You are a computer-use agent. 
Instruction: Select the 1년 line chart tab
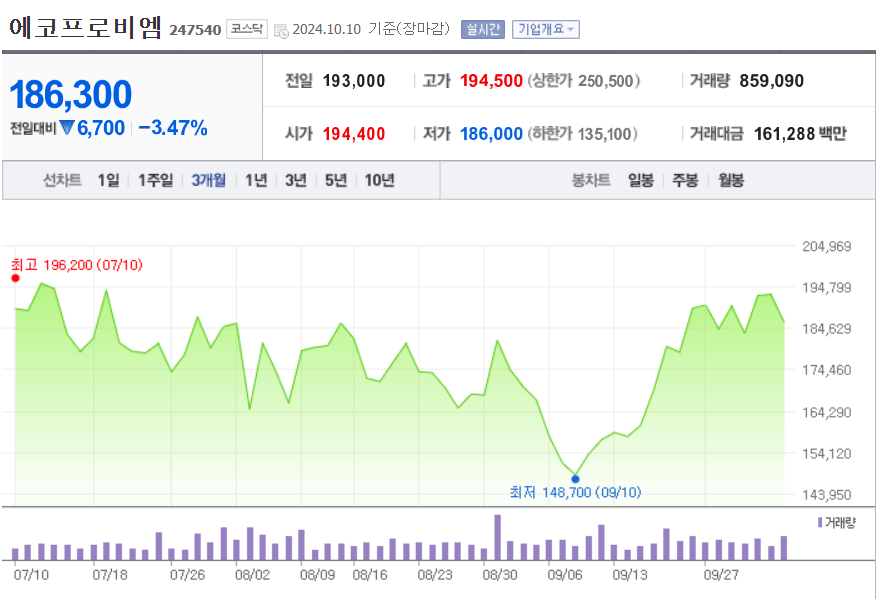pos(256,180)
